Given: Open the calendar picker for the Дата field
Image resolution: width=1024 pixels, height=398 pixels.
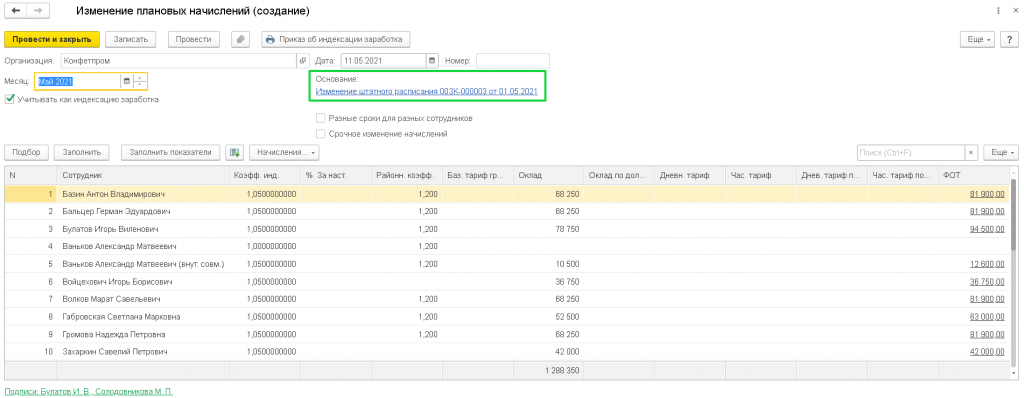Looking at the screenshot, I should 432,61.
